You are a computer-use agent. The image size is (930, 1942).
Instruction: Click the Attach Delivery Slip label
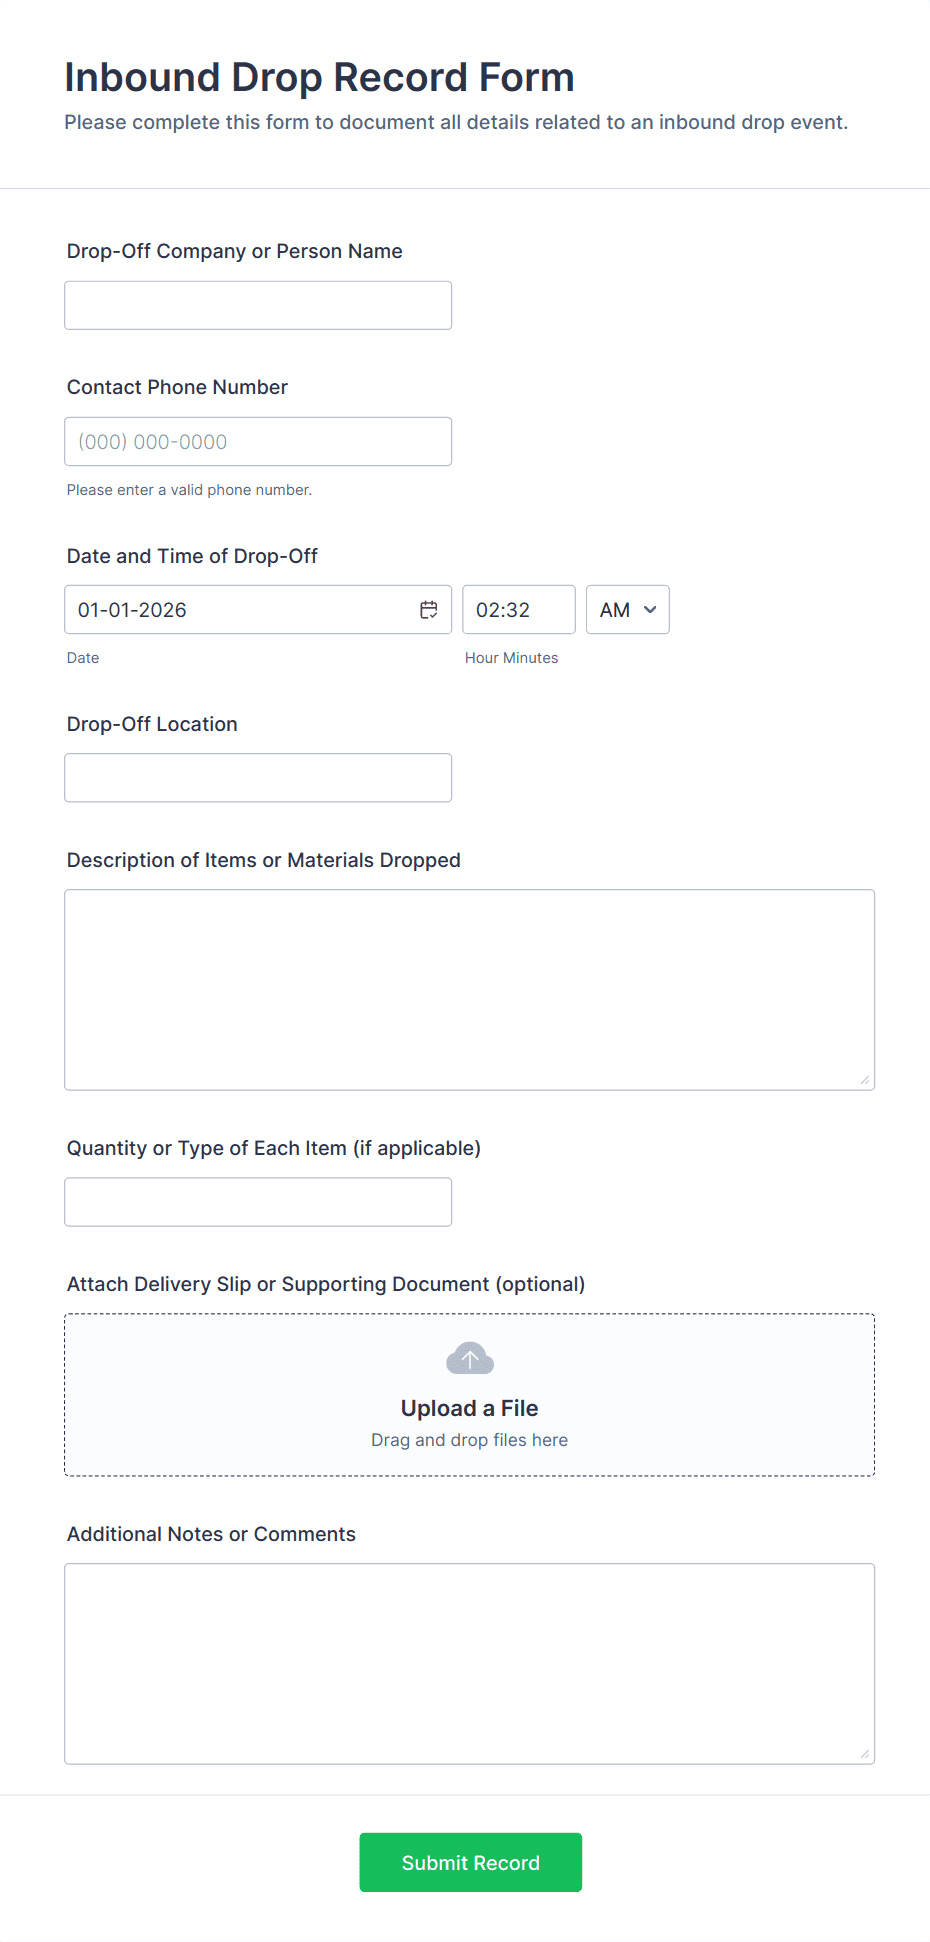tap(326, 1284)
